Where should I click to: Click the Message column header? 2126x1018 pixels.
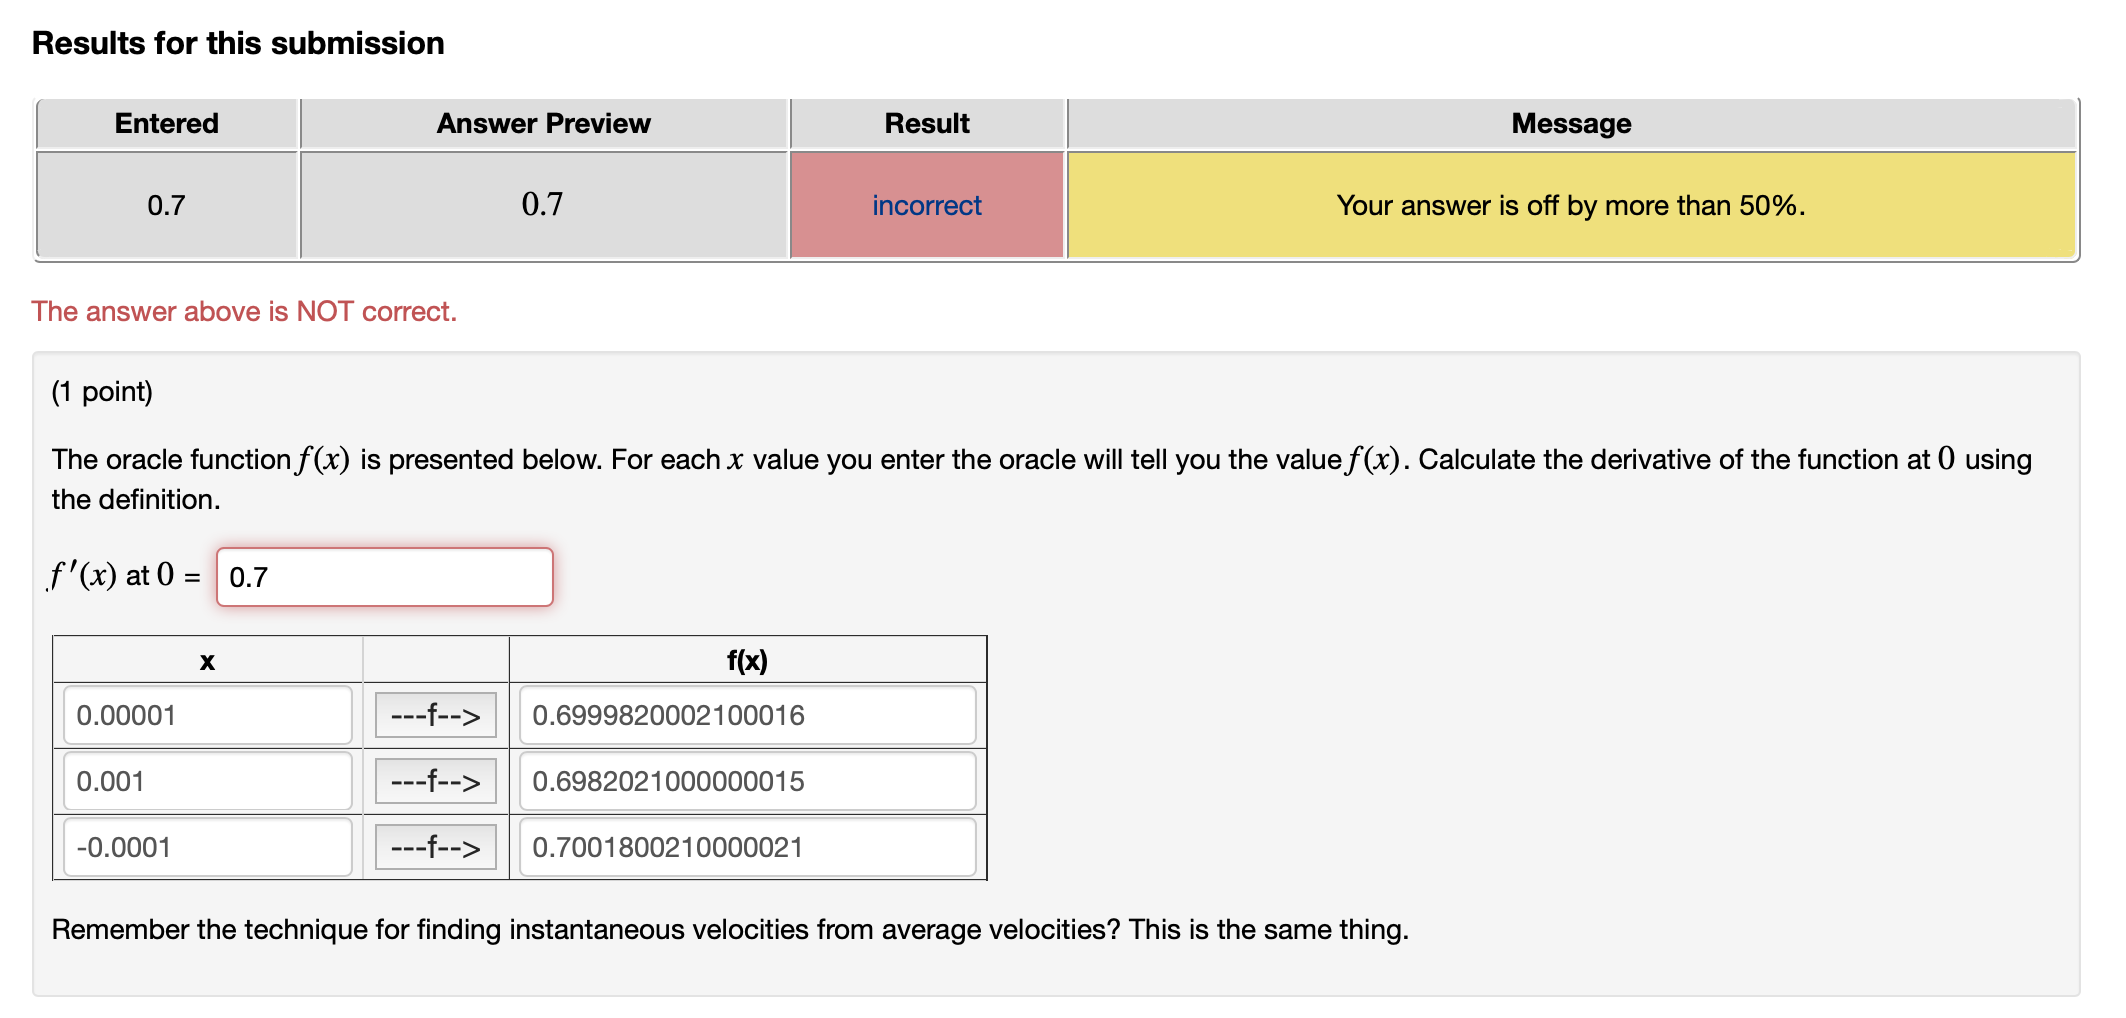click(1570, 123)
